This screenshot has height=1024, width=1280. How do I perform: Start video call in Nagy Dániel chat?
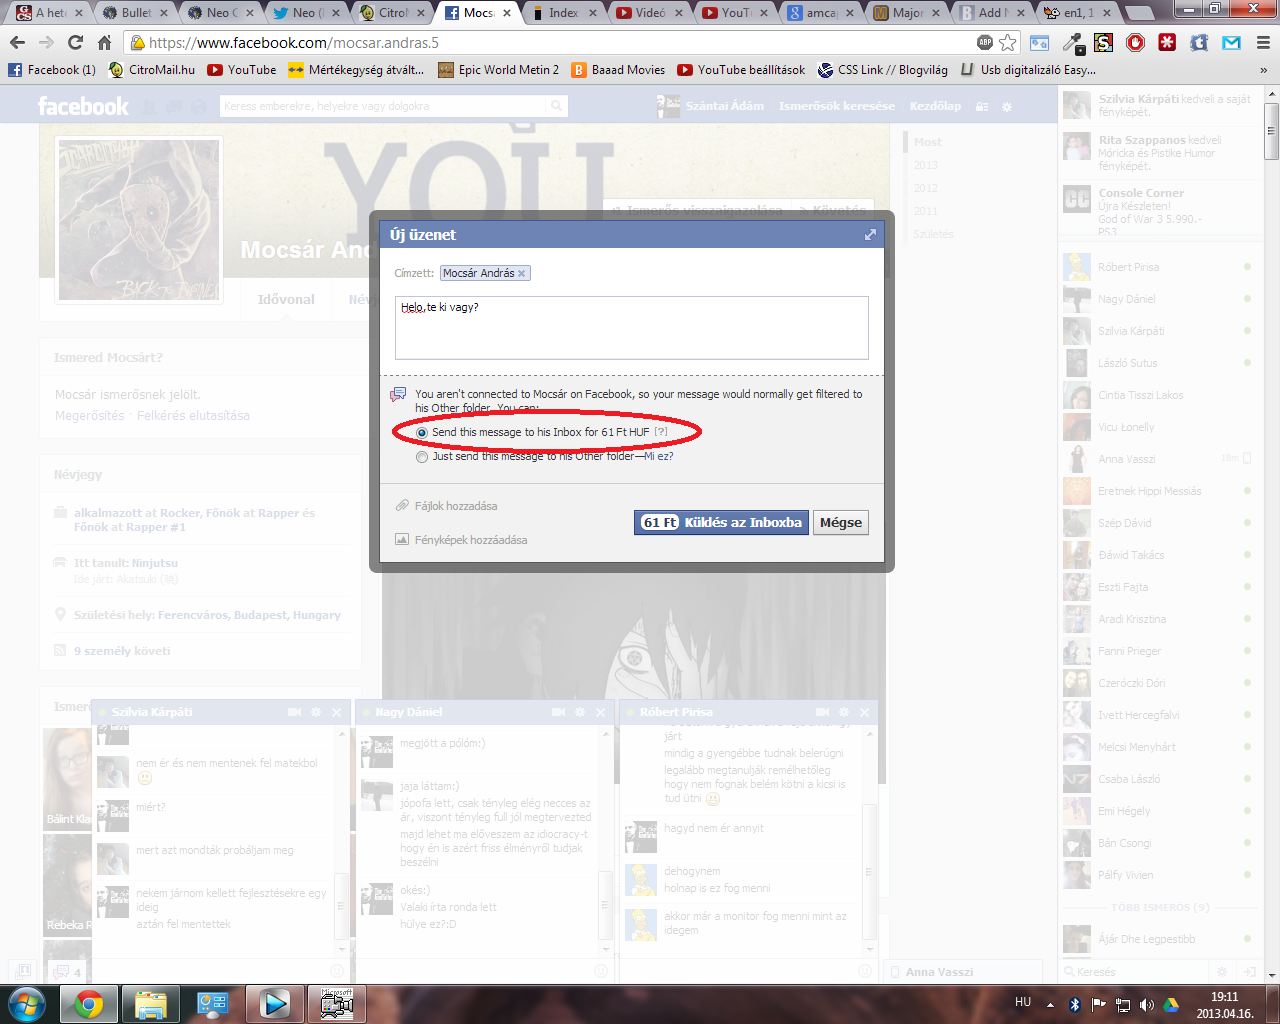(558, 712)
